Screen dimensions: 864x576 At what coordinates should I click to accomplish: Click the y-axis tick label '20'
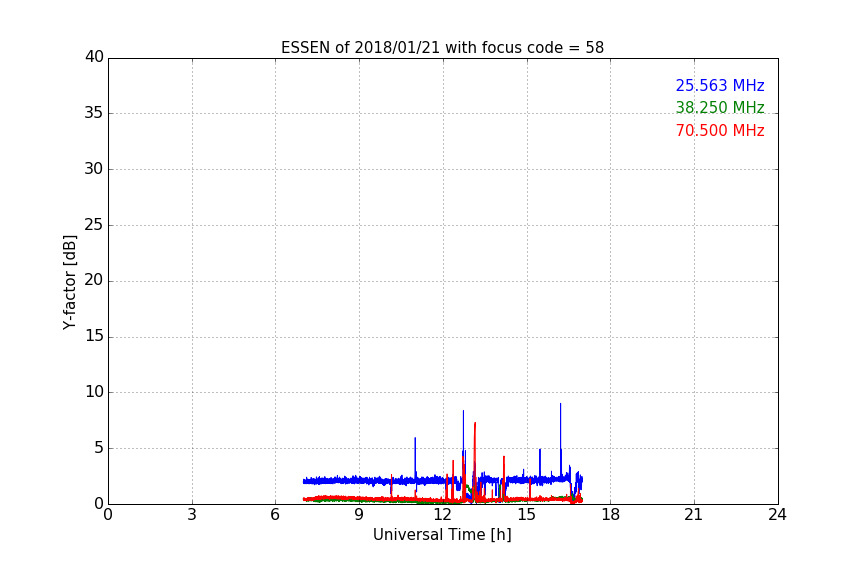tap(94, 280)
